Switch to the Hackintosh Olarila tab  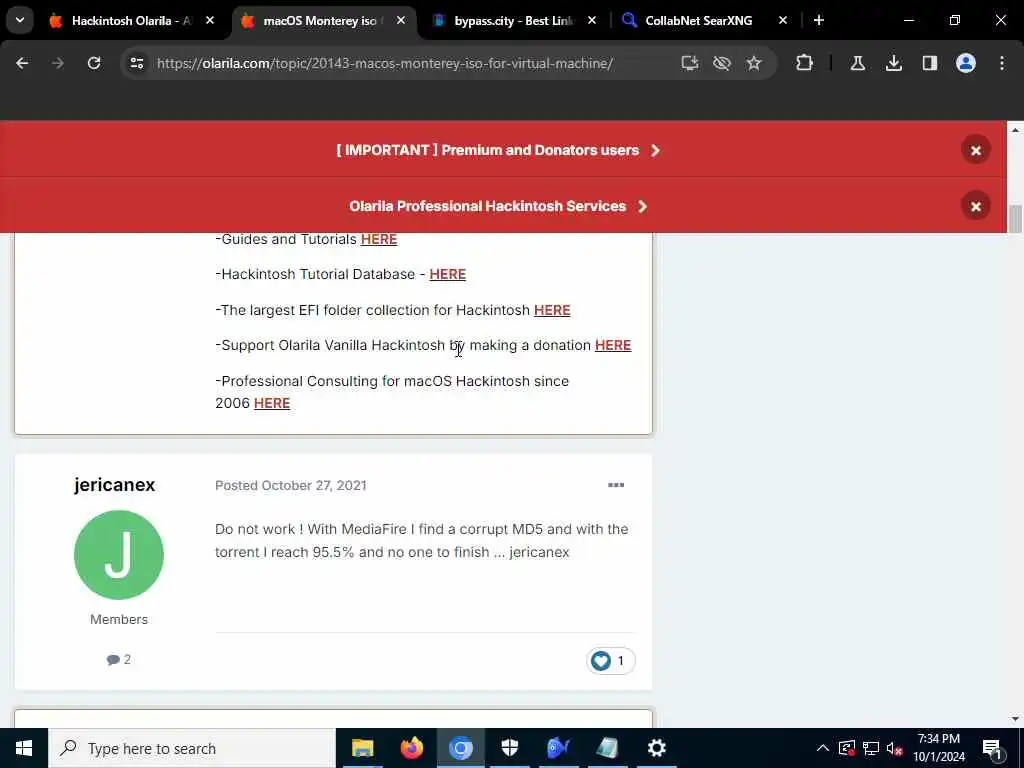131,21
